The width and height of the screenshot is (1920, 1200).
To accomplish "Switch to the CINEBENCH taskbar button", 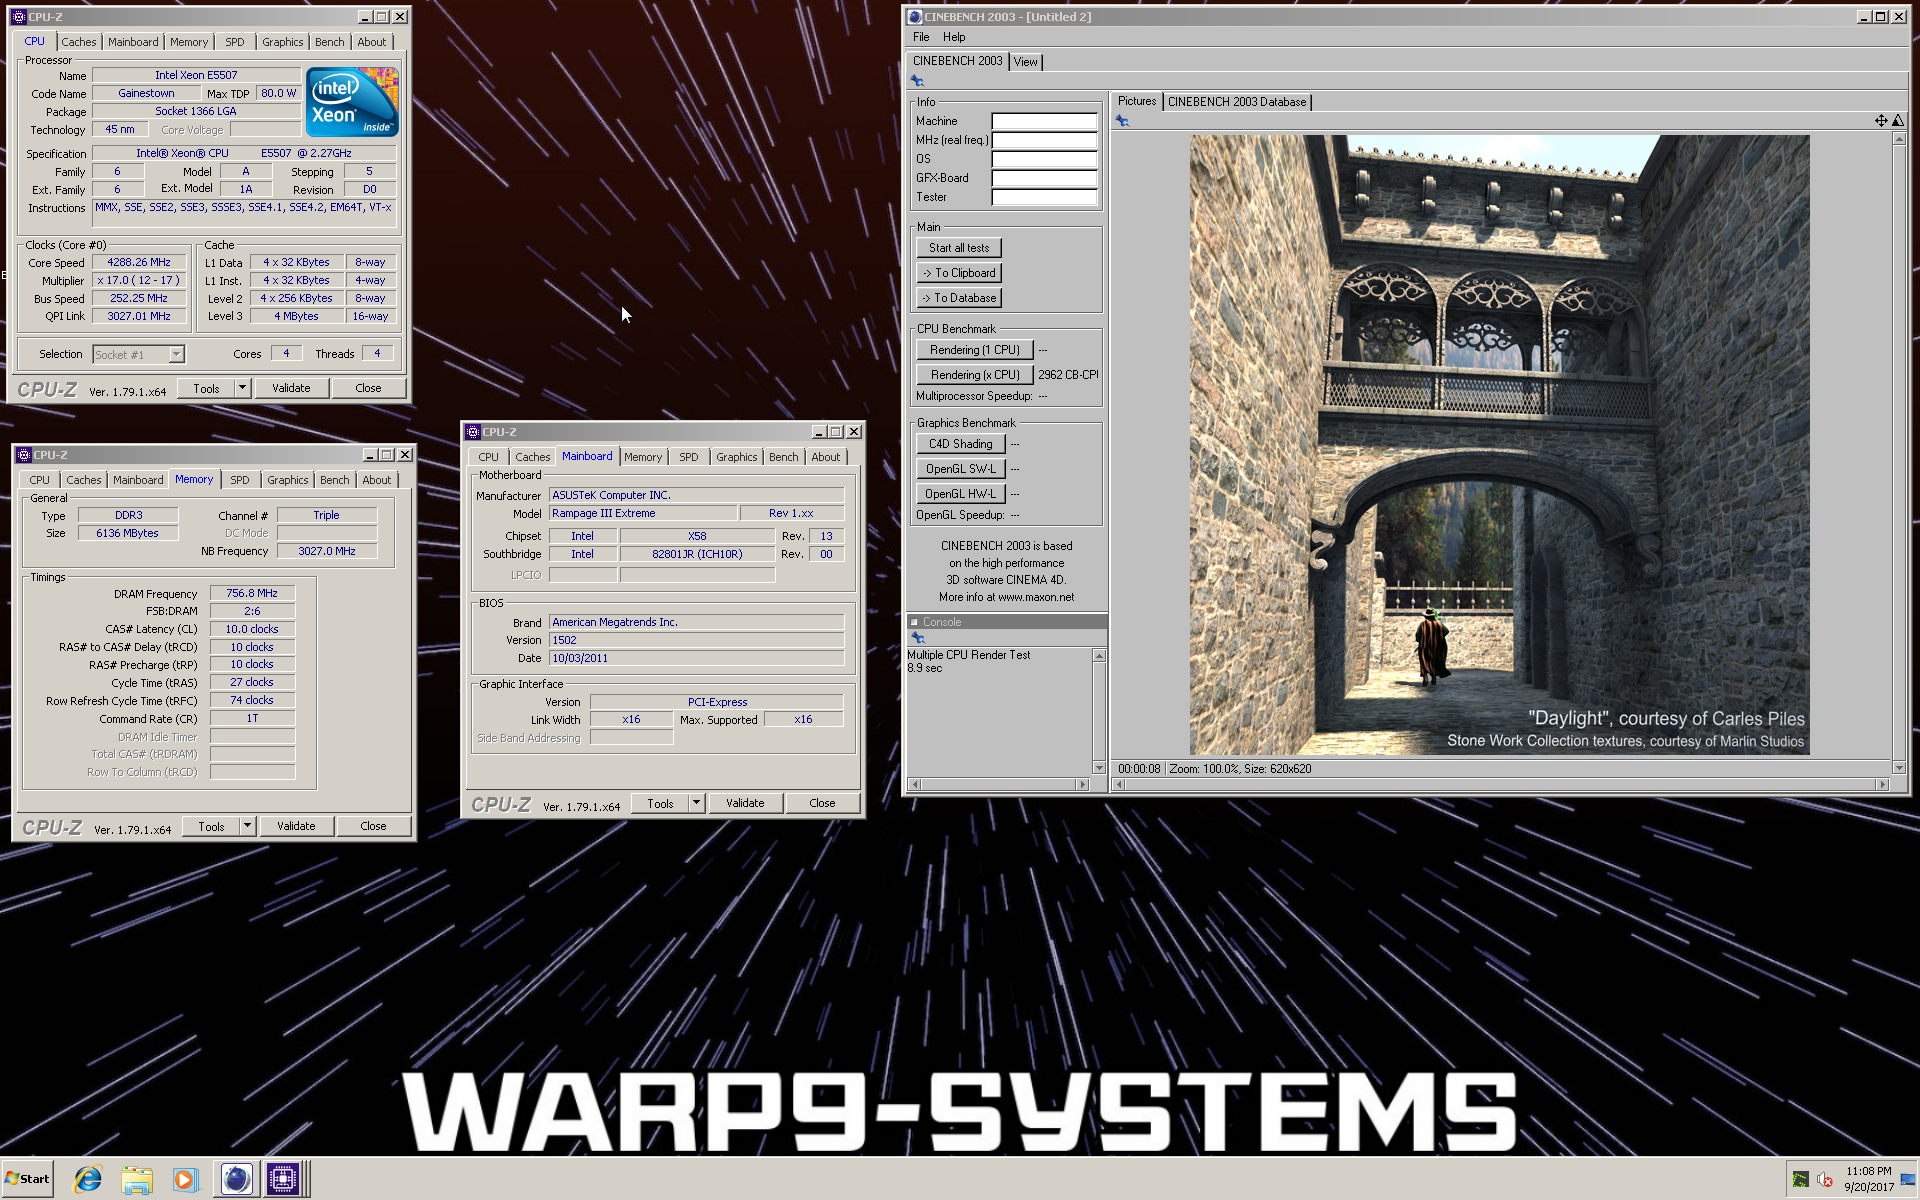I will point(236,1179).
